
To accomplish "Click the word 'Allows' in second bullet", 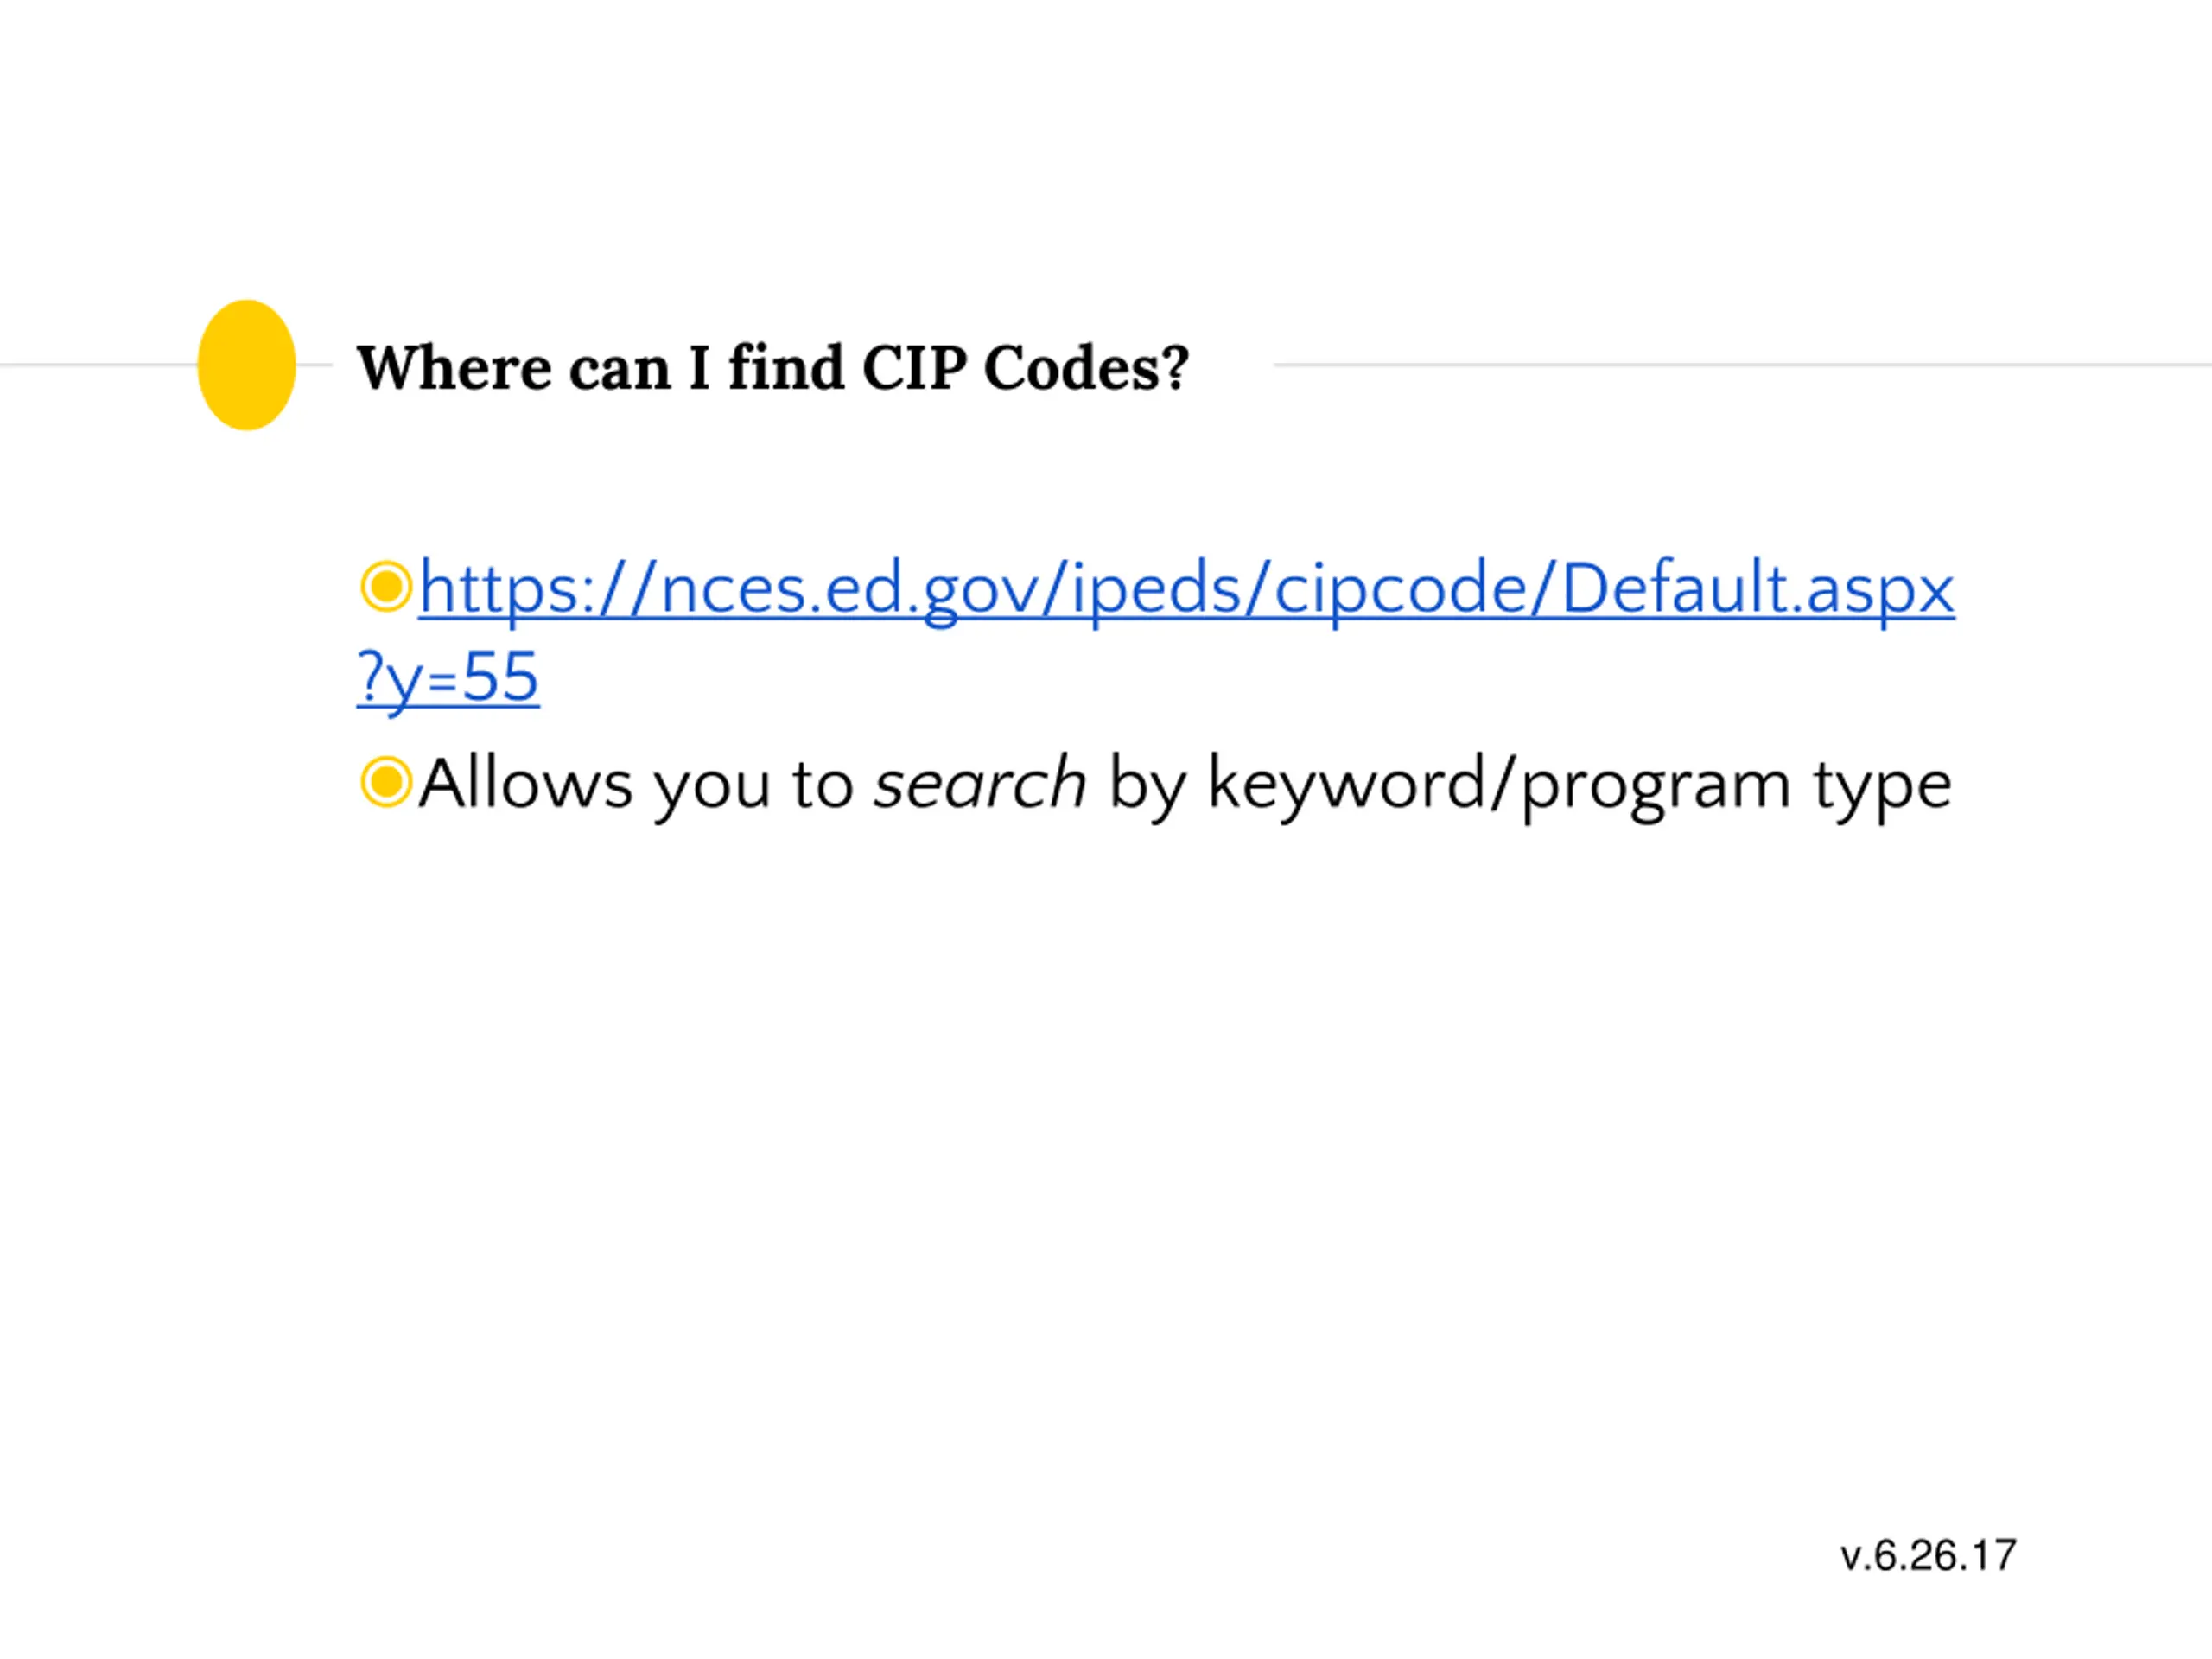I will coord(525,782).
